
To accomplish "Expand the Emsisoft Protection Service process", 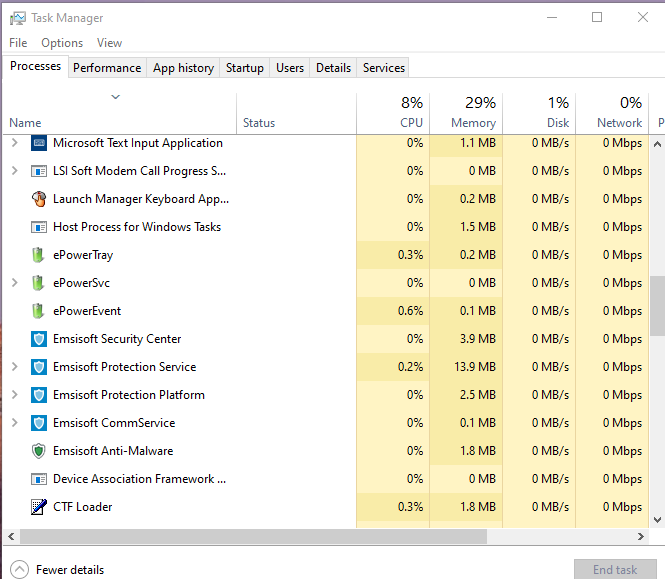I will pos(14,367).
